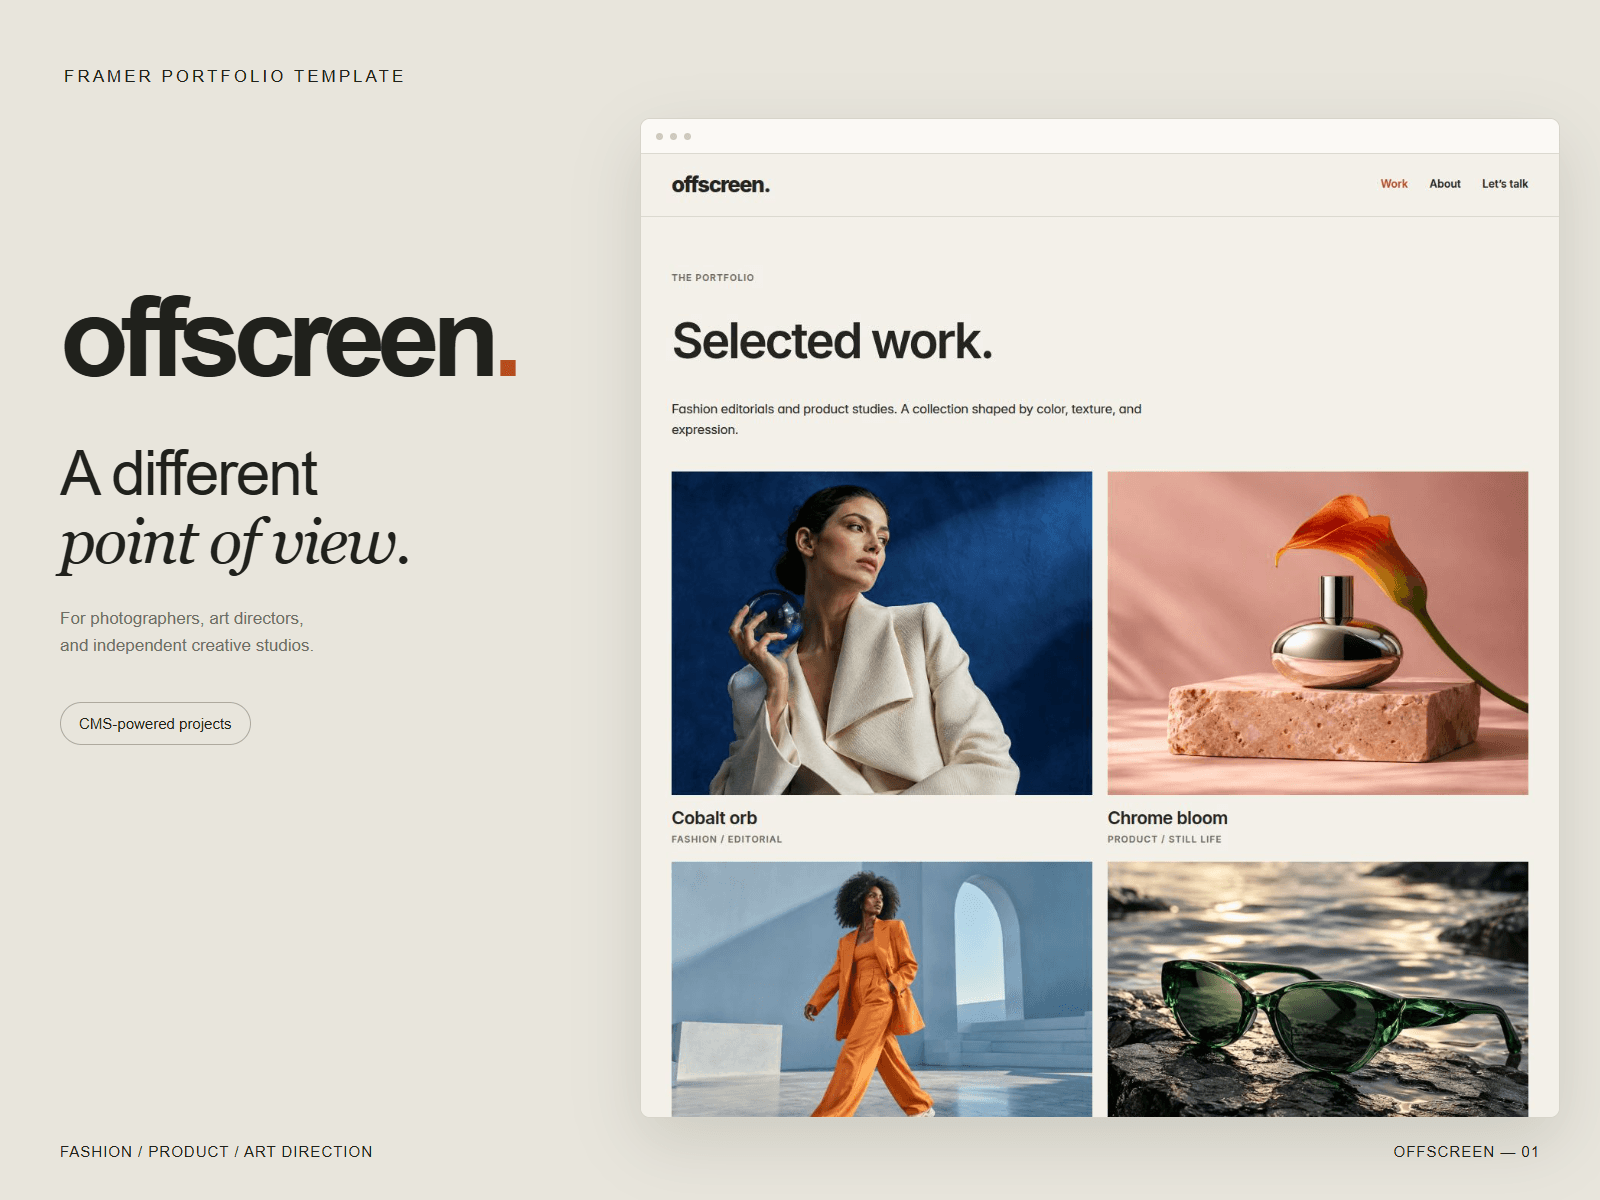Click FASHION / PRODUCT / ART DIRECTION footer text
This screenshot has width=1600, height=1200.
(x=216, y=1152)
